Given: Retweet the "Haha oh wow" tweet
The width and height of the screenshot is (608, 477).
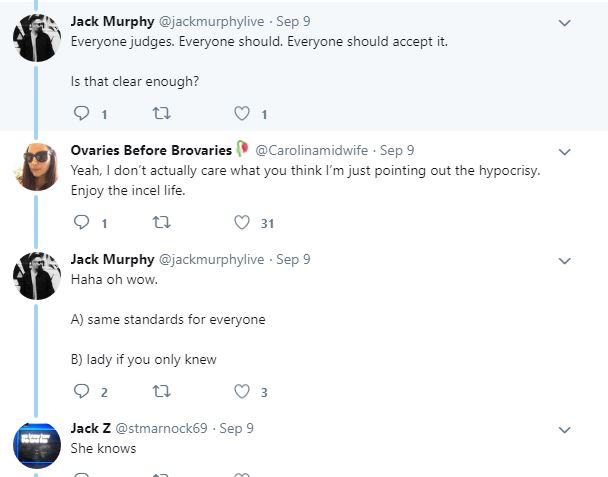Looking at the screenshot, I should point(161,391).
